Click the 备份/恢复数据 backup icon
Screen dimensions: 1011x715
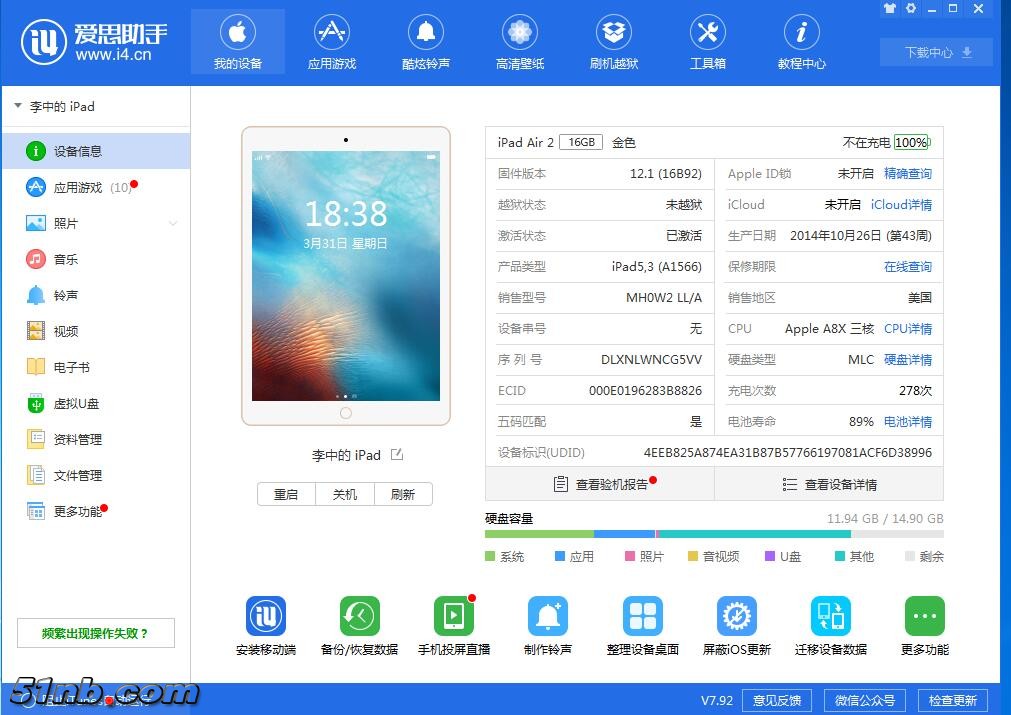[x=359, y=616]
